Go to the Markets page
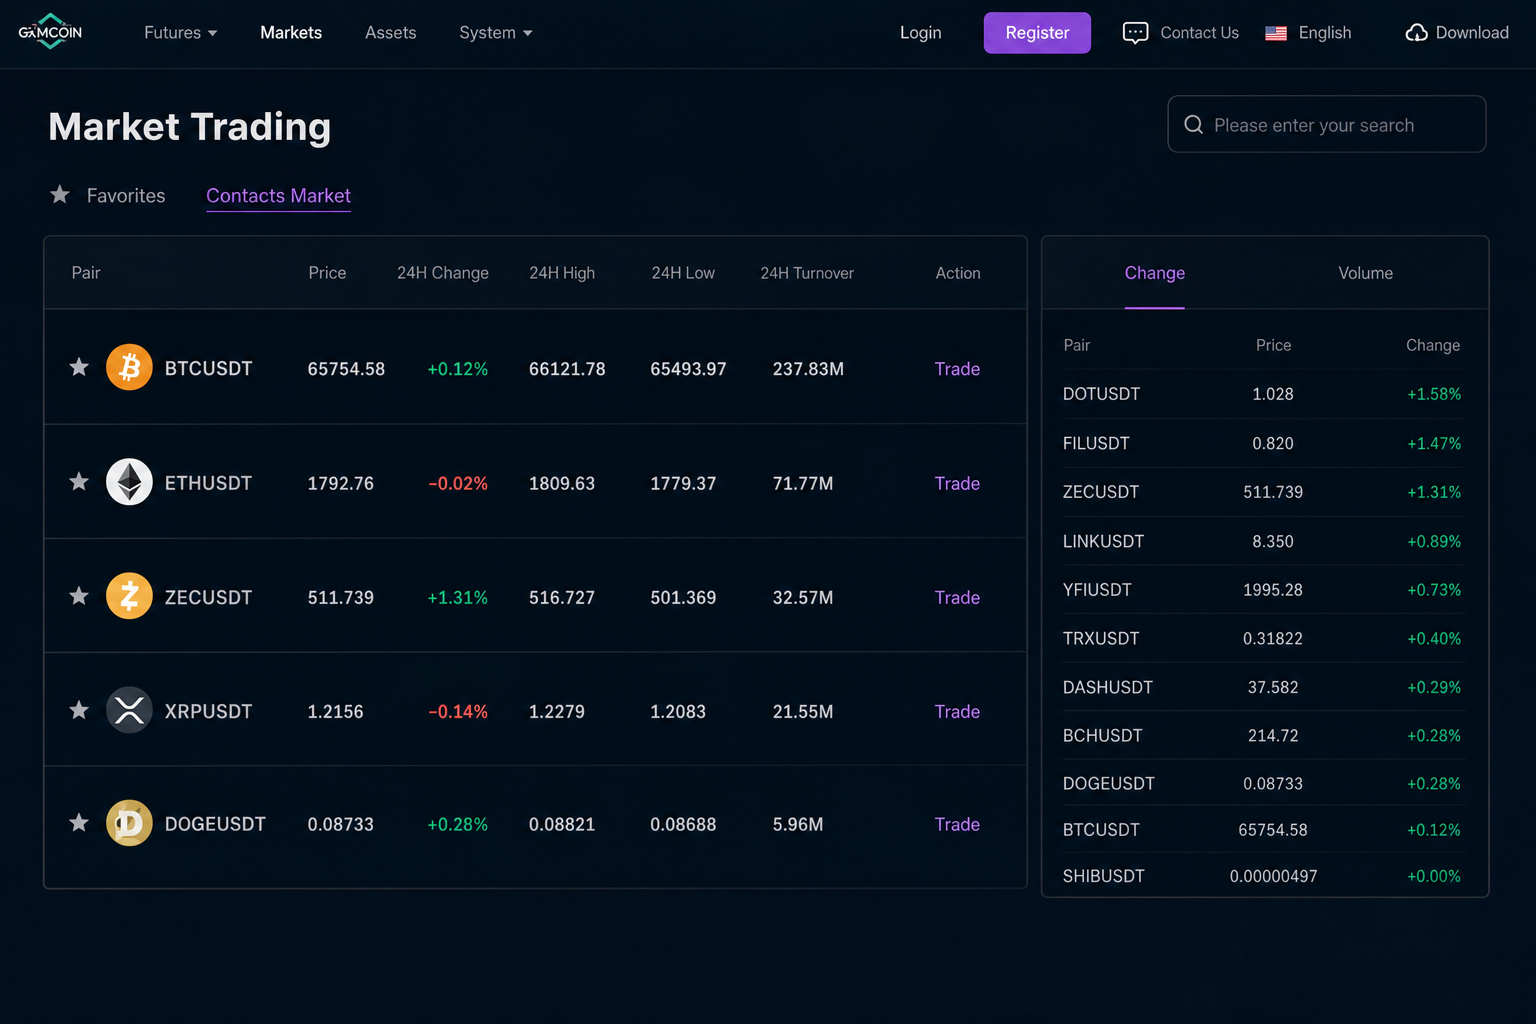1536x1024 pixels. [x=291, y=33]
